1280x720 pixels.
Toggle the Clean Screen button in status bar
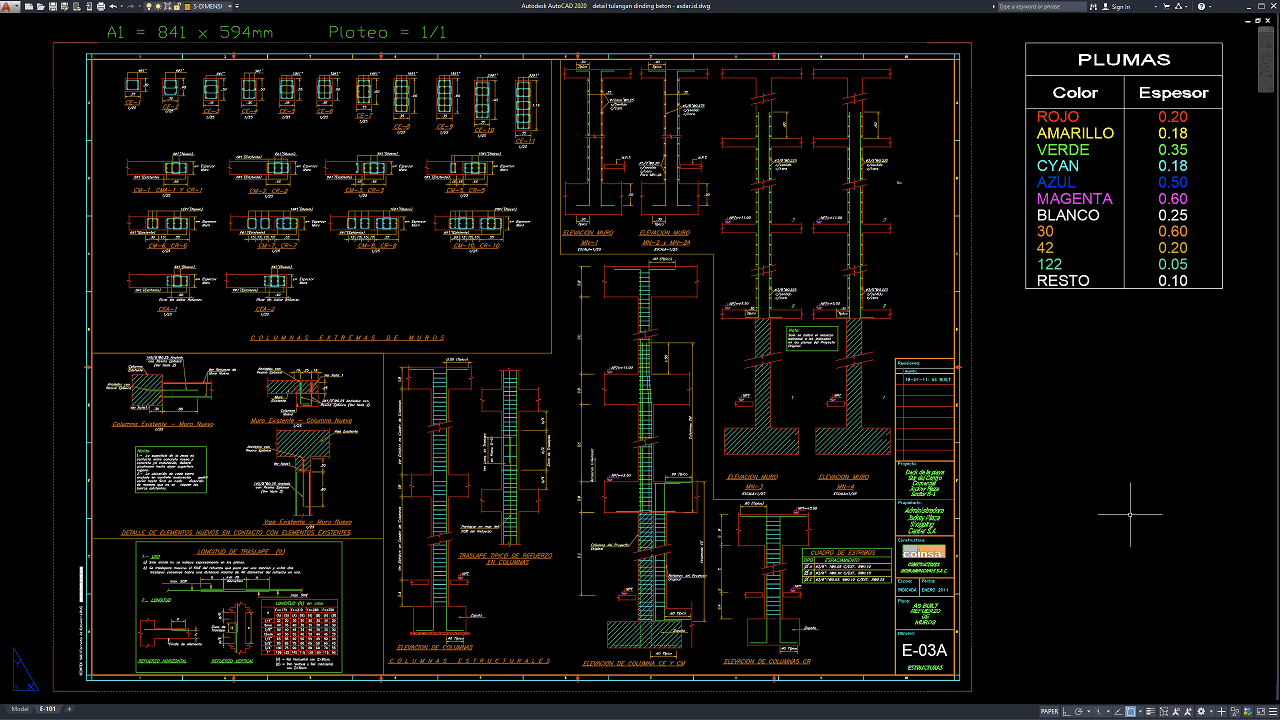click(x=1261, y=711)
